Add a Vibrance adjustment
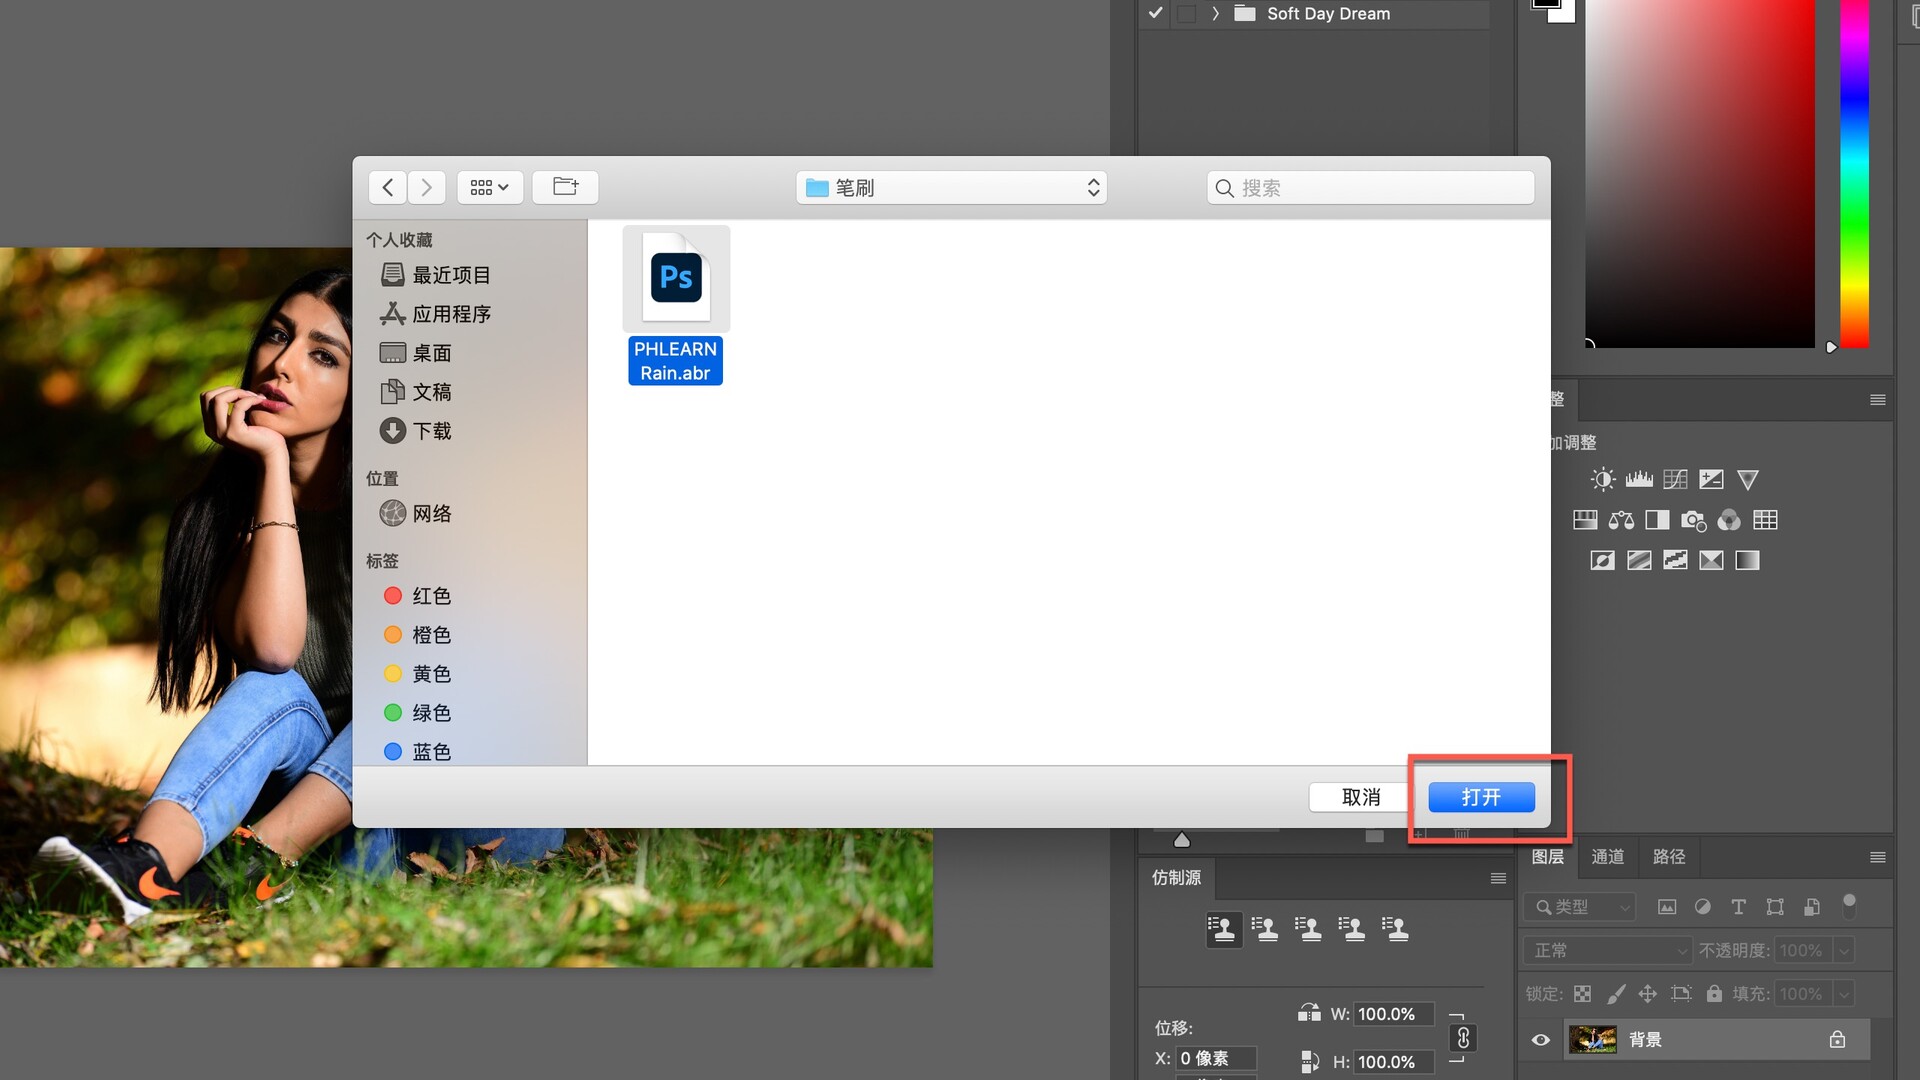Image resolution: width=1920 pixels, height=1080 pixels. pos(1747,480)
